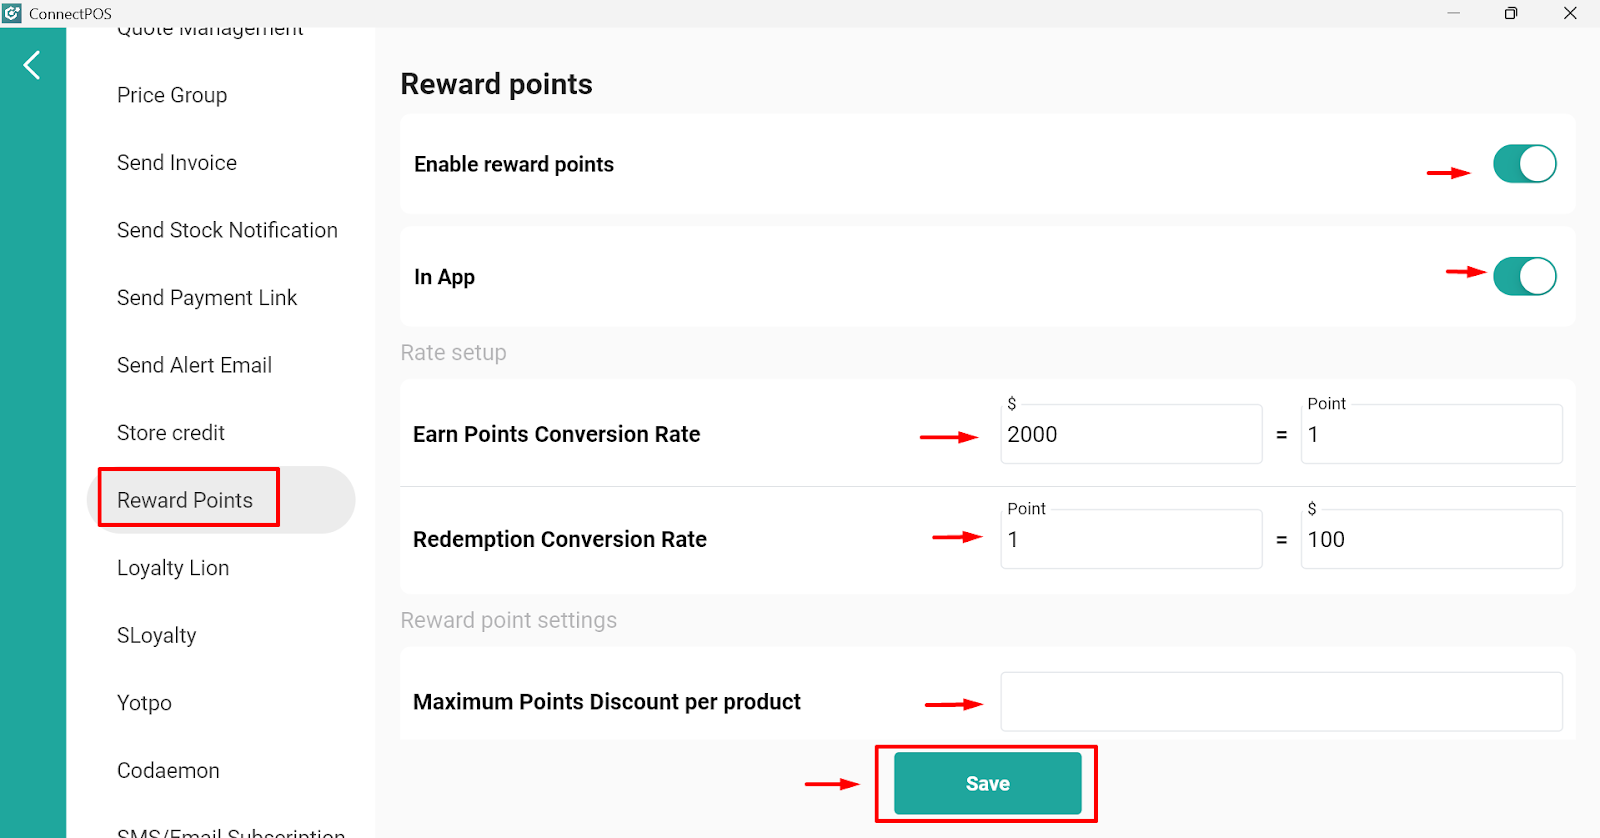Focus Maximum Points Discount per product field

(1281, 702)
